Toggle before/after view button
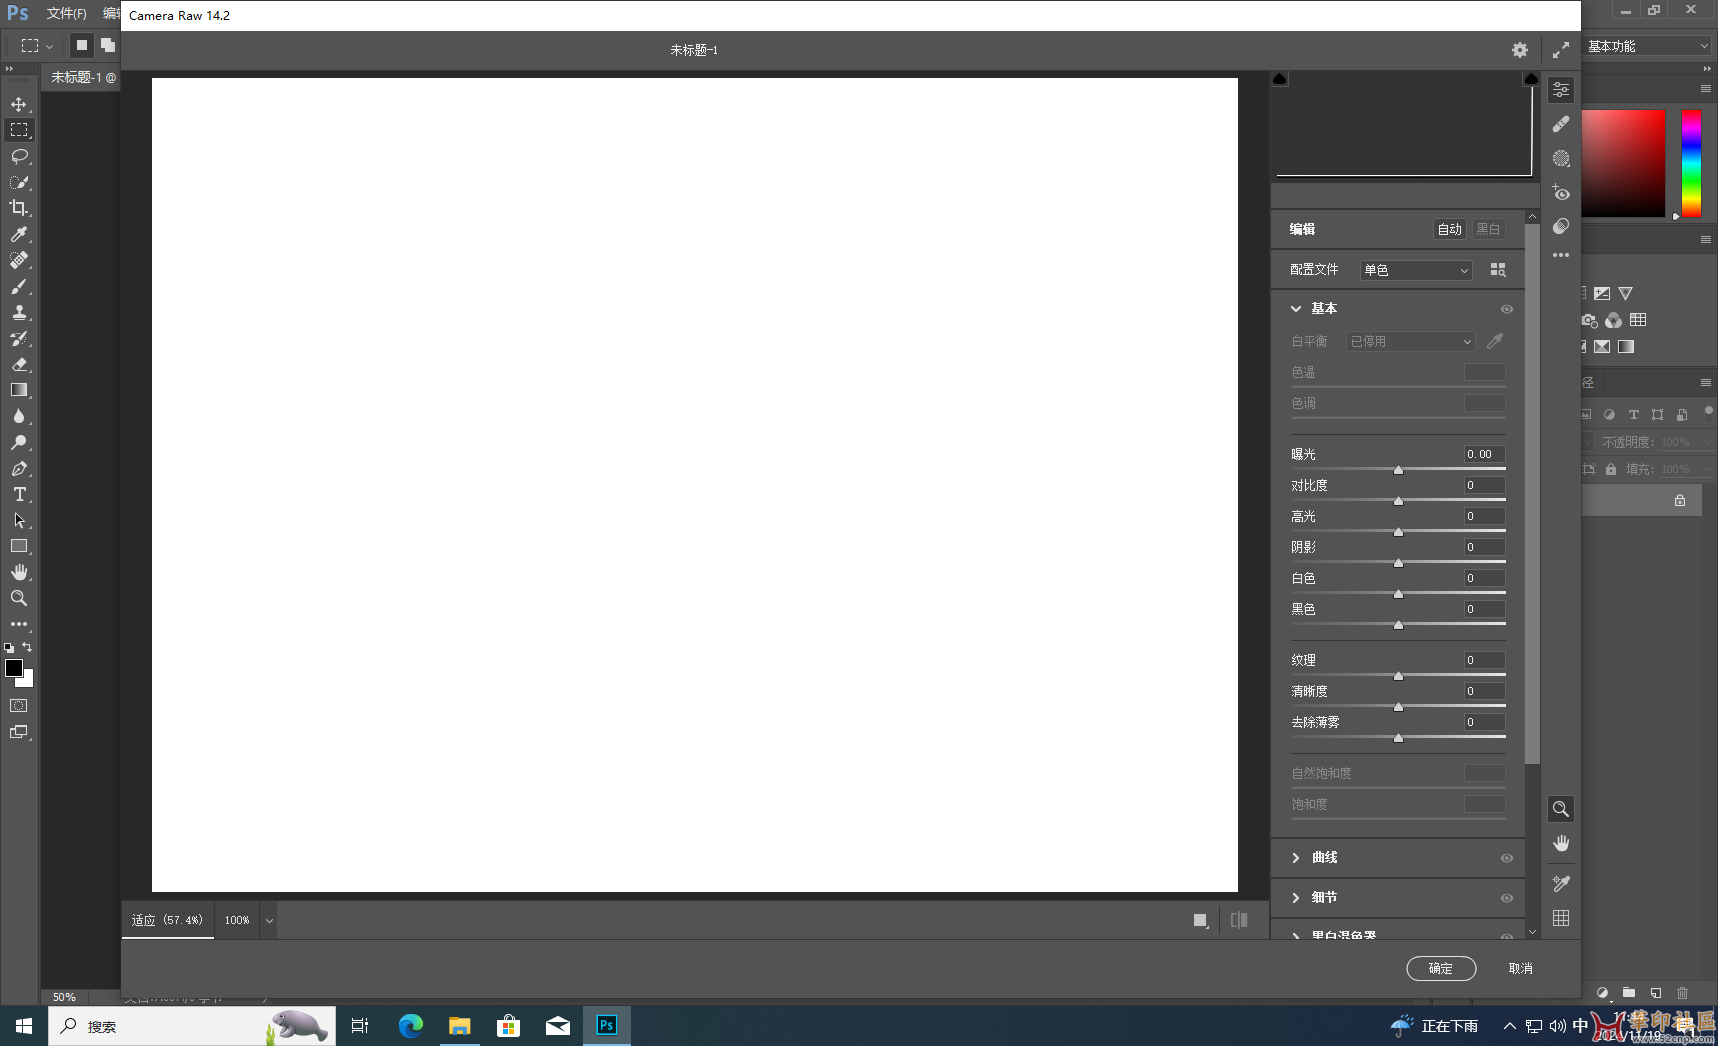This screenshot has height=1046, width=1718. (1239, 920)
